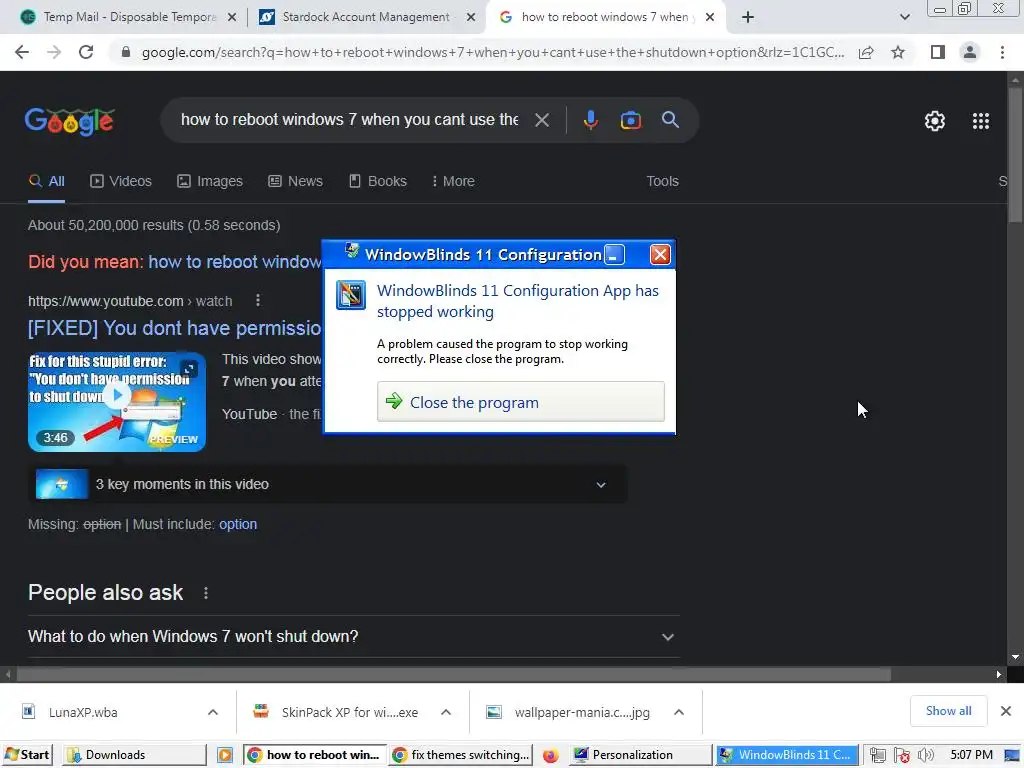The image size is (1024, 768).
Task: Switch to Personalization window
Action: (x=641, y=754)
